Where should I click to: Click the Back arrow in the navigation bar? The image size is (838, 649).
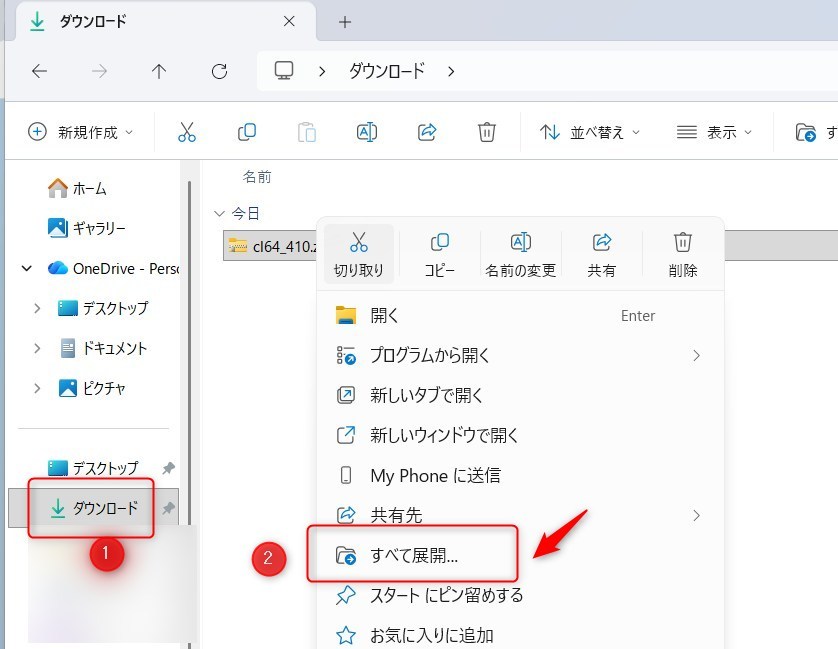(x=39, y=71)
